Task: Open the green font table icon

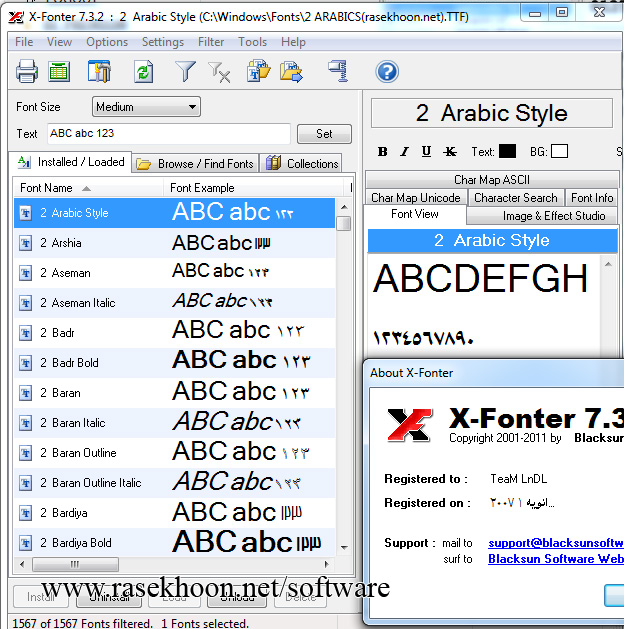Action: (x=59, y=72)
